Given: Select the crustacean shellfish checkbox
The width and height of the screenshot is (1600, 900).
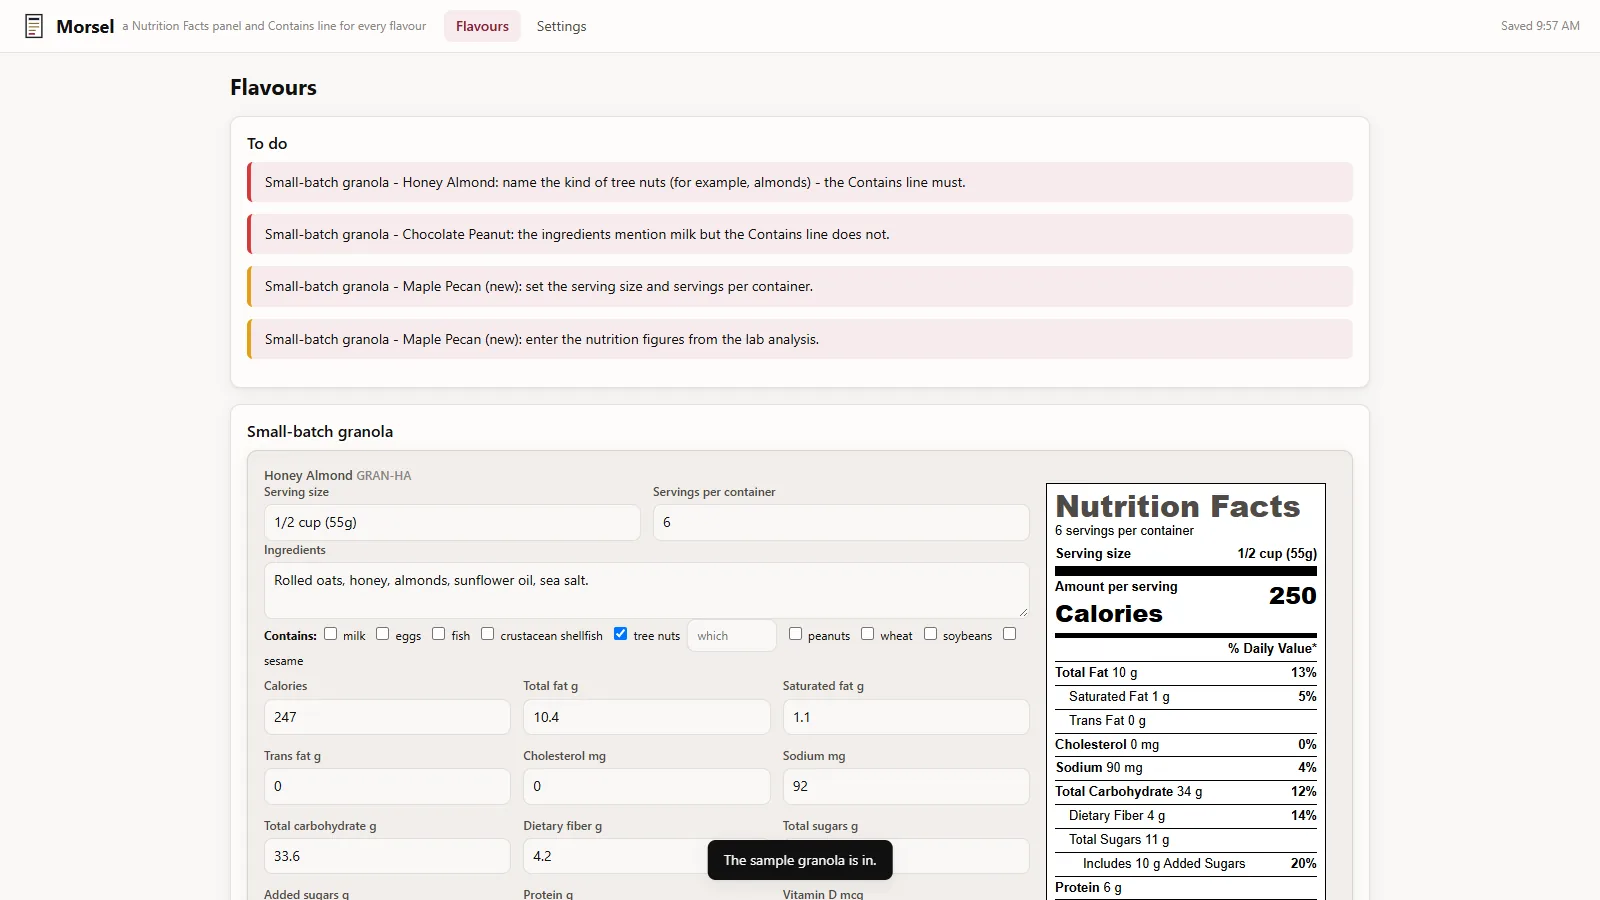Looking at the screenshot, I should coord(487,634).
